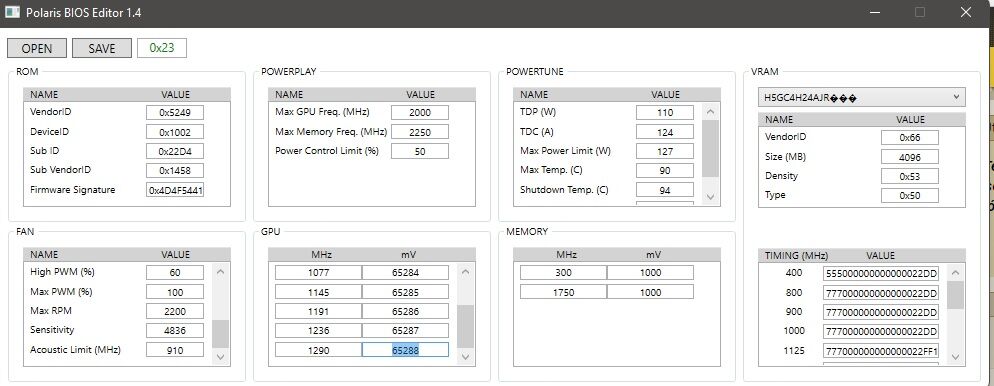Image resolution: width=994 pixels, height=386 pixels.
Task: Edit Power Control Limit value 50
Action: (x=420, y=151)
